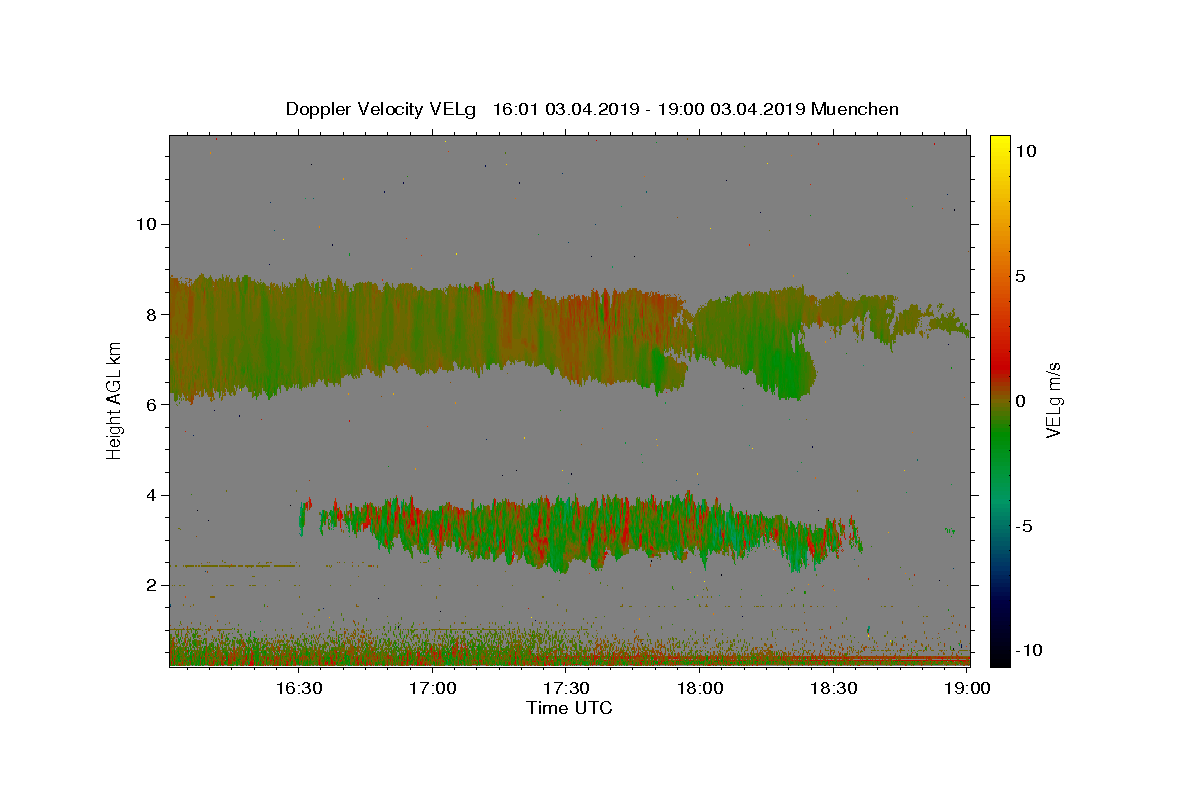Viewport: 1200px width, 800px height.
Task: Click the height axis label '4'
Action: (x=151, y=495)
